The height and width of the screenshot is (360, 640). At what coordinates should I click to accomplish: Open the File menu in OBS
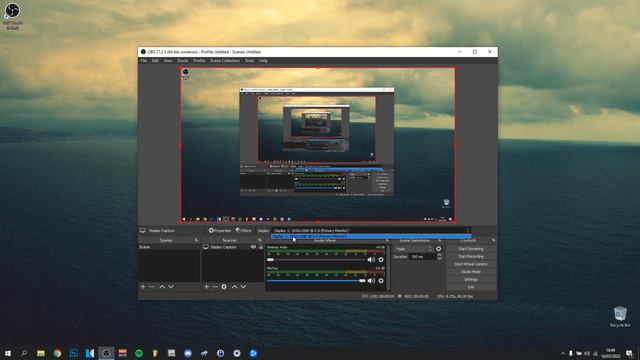[x=144, y=60]
